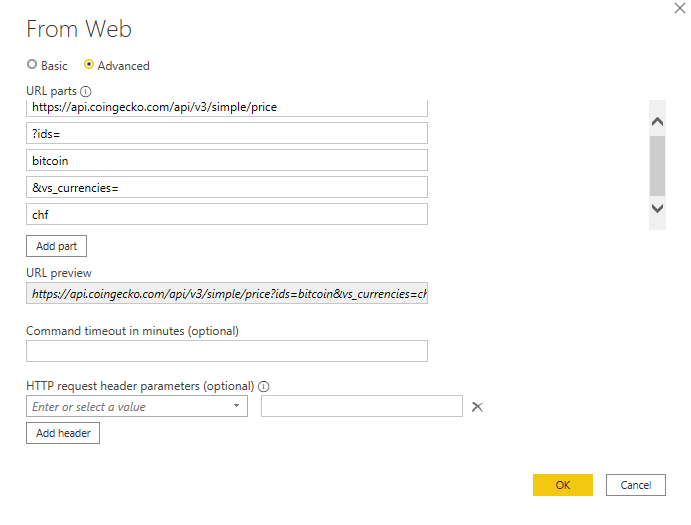Screen dimensions: 691x525
Task: Click the &vs_currencies= URL part field
Action: pos(227,187)
